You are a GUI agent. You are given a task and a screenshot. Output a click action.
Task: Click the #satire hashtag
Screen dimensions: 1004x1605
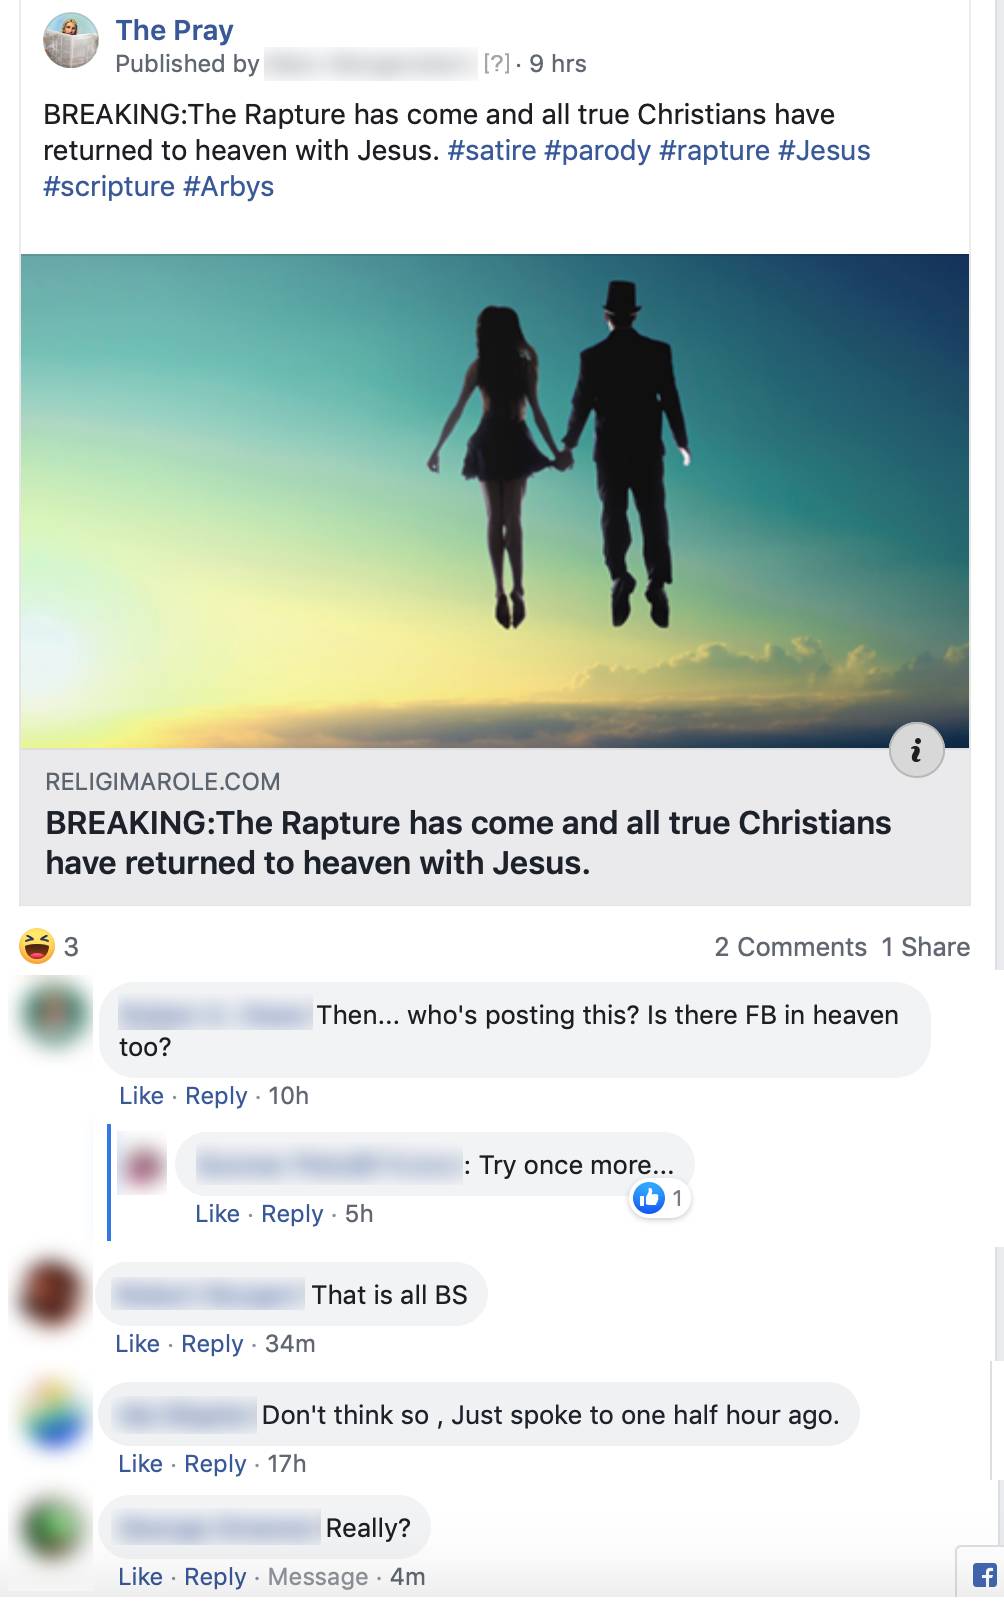[492, 151]
